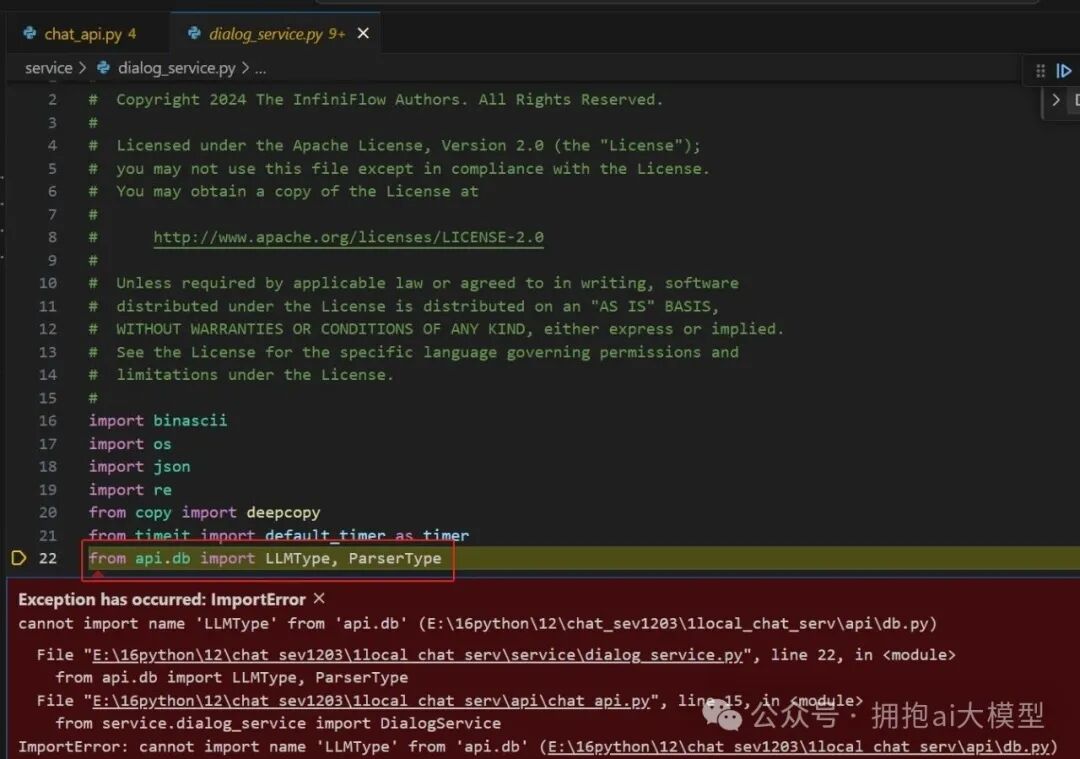1080x759 pixels.
Task: Expand the right-side panel chevron
Action: [x=1057, y=100]
